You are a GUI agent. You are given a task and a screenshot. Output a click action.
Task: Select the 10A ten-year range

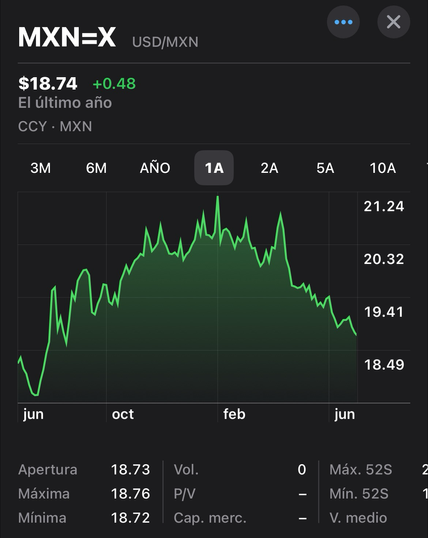(x=383, y=168)
